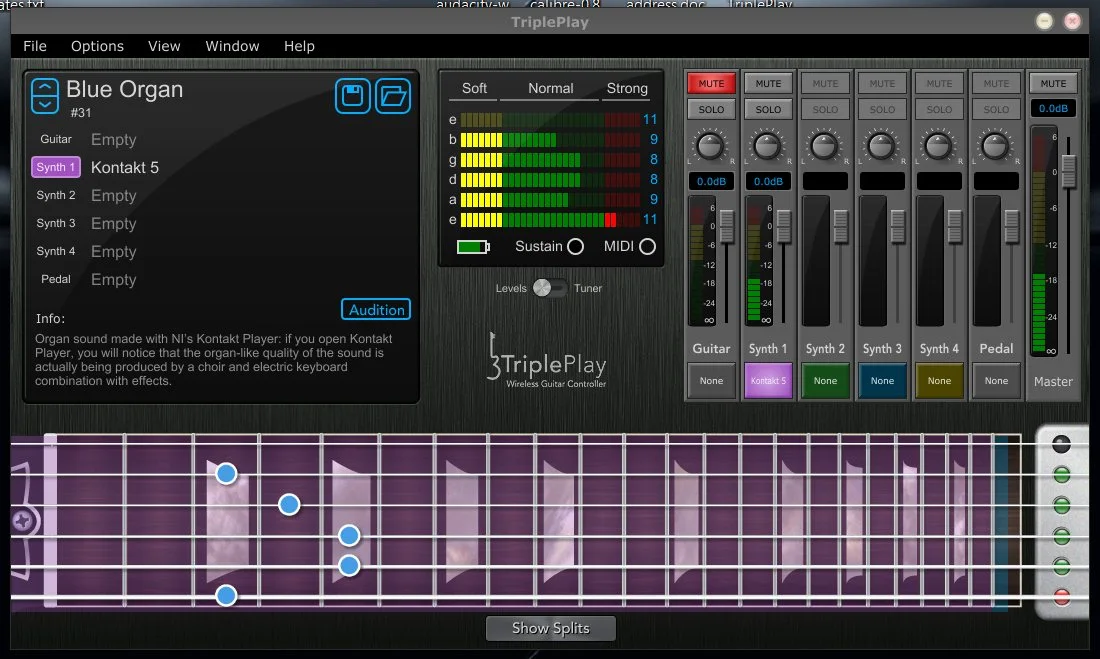The width and height of the screenshot is (1100, 659).
Task: Click the Synth 4 pan knob
Action: pyautogui.click(x=938, y=146)
